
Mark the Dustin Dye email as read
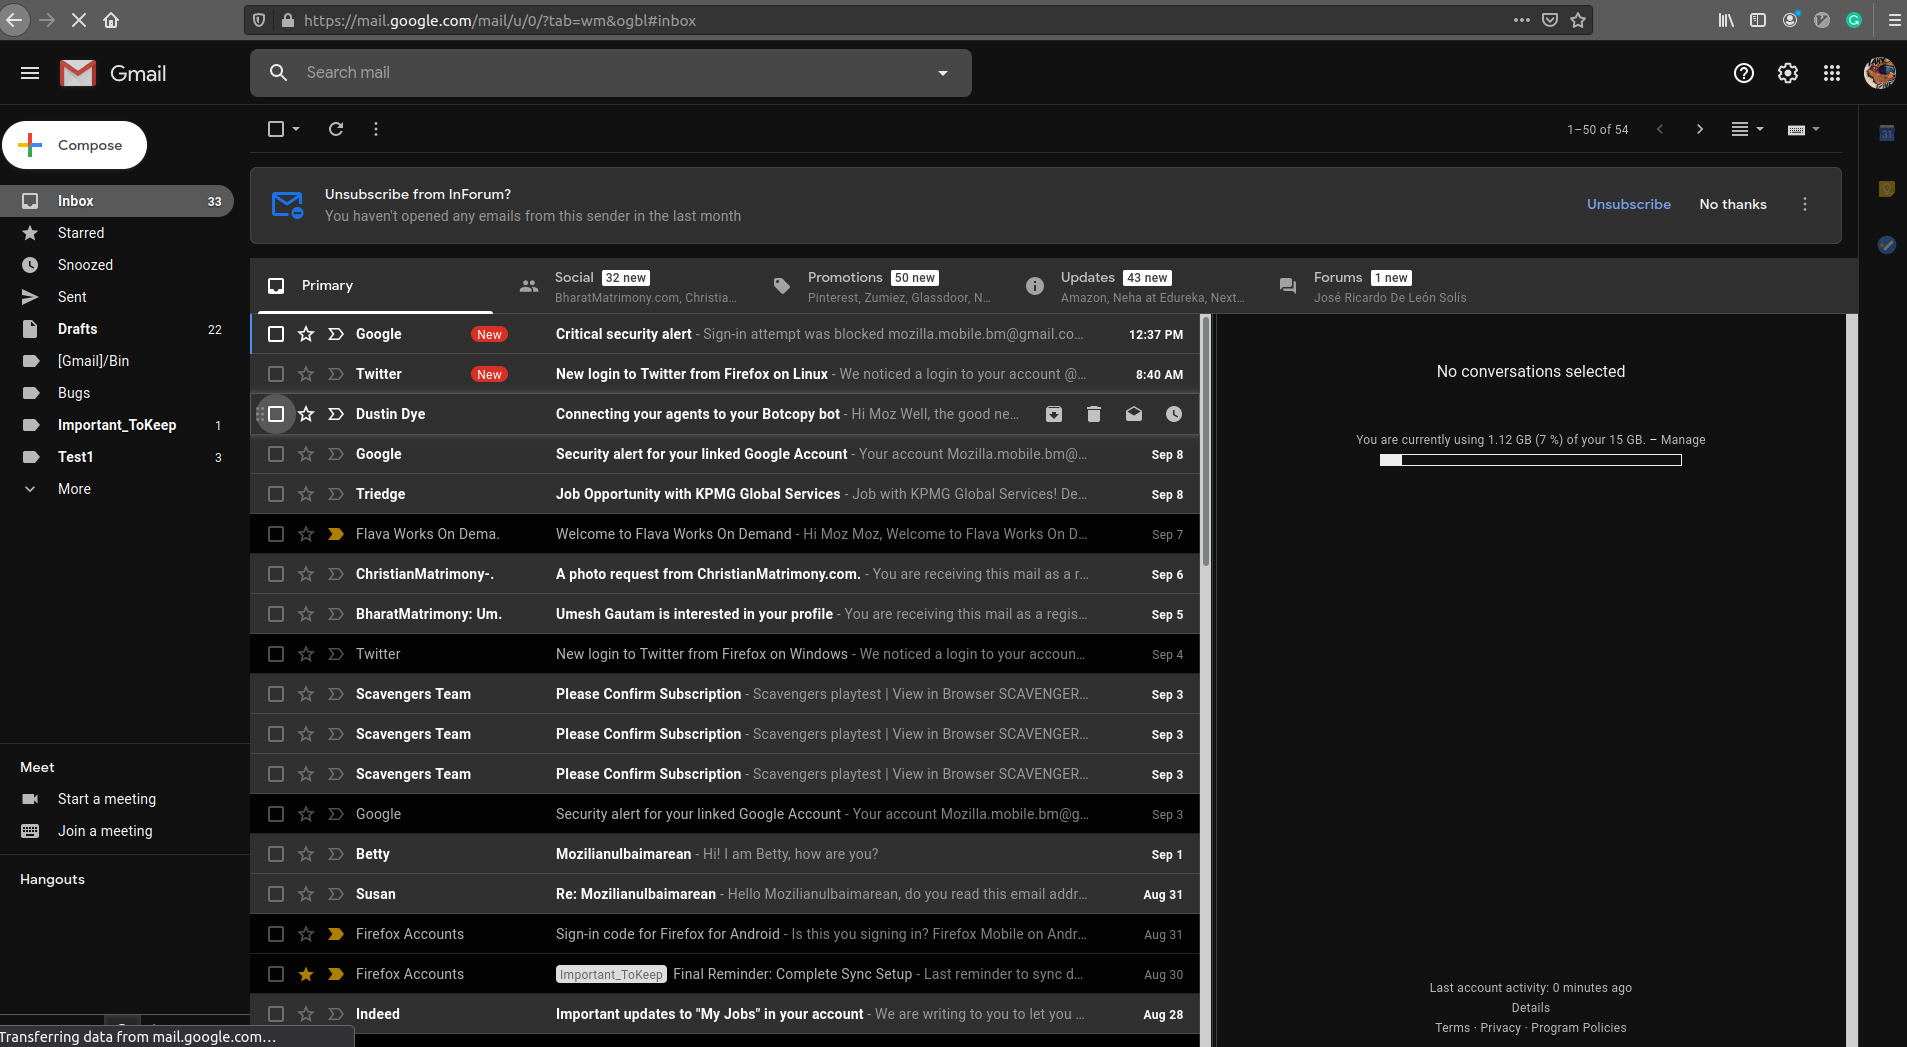tap(1133, 413)
